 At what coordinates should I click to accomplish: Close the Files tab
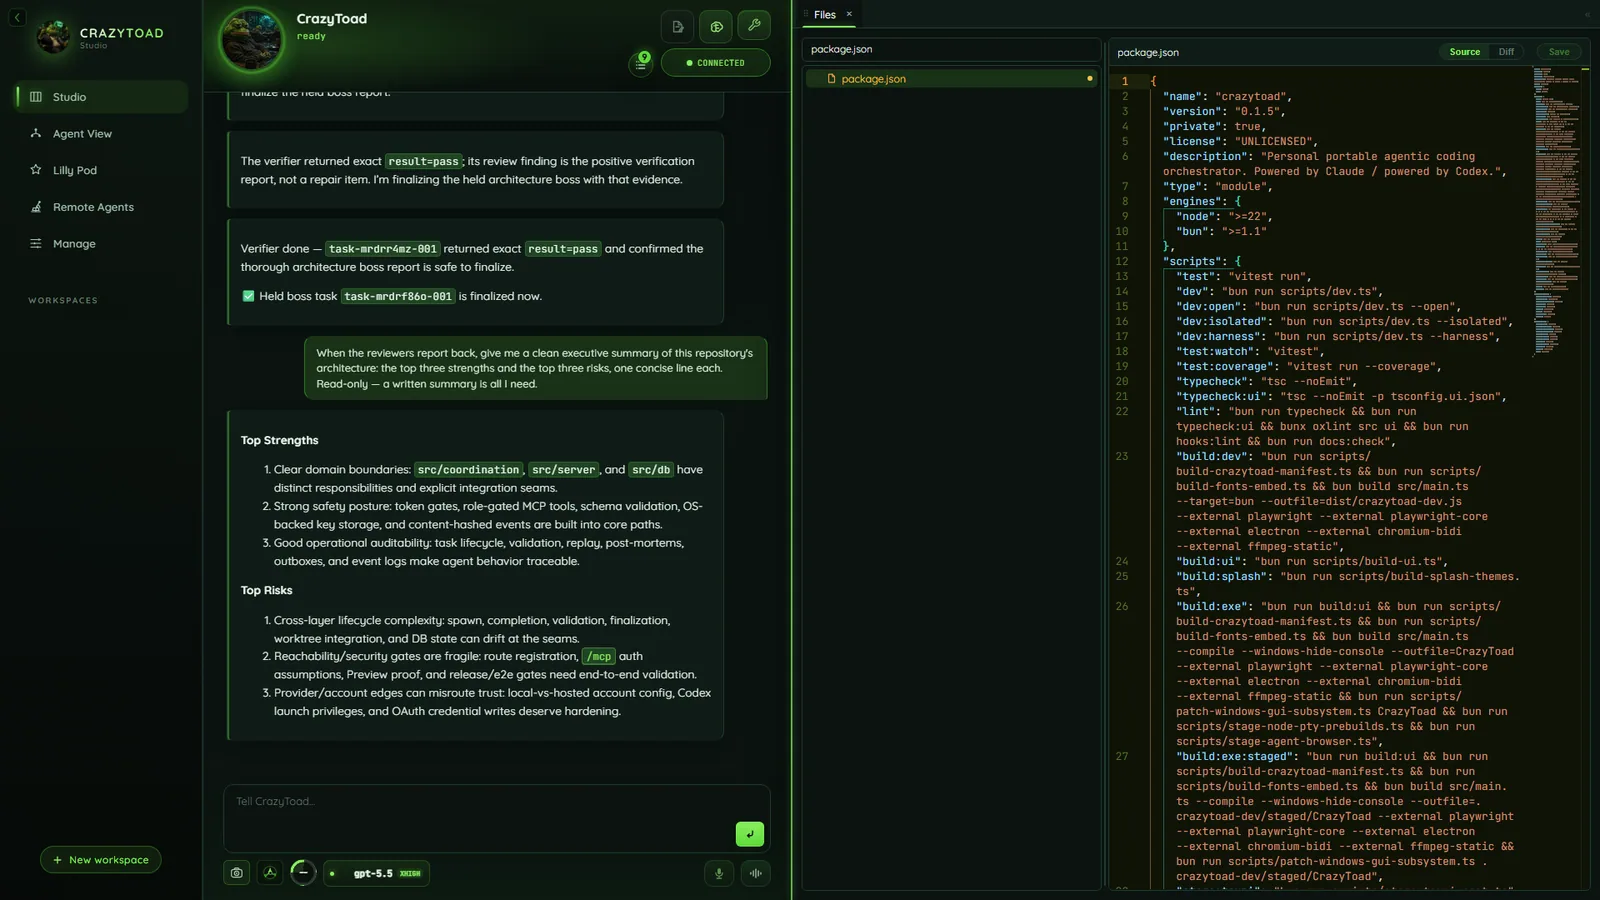[x=849, y=14]
